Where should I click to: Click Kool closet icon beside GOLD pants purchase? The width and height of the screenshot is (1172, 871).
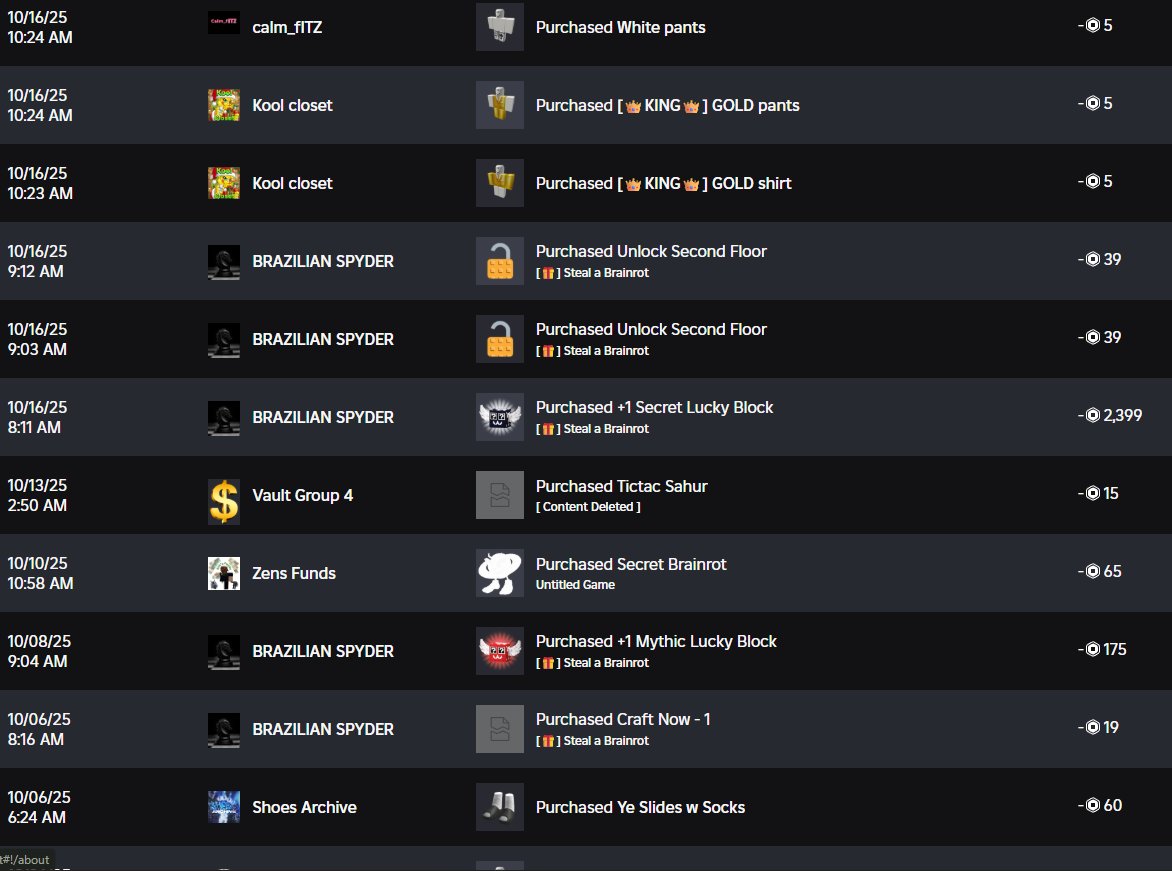[x=223, y=105]
